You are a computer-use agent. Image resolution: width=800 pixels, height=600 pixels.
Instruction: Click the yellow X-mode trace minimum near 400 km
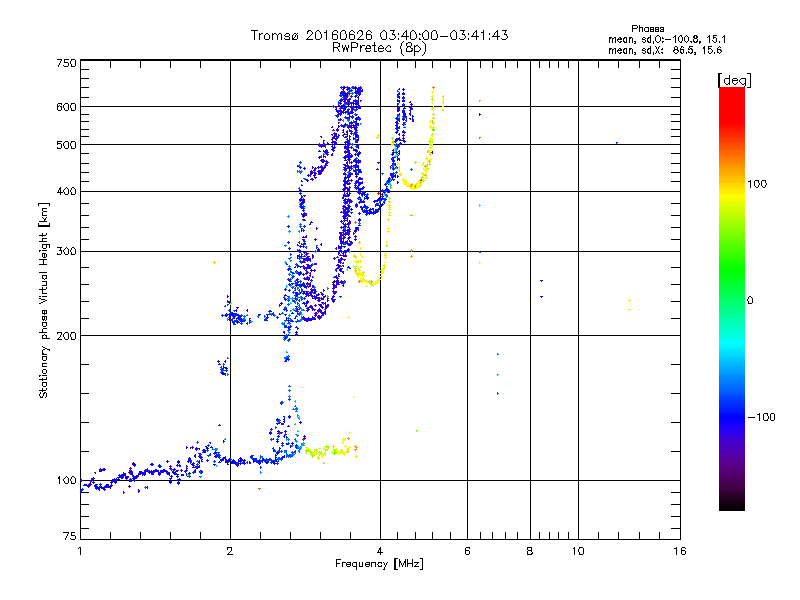pos(413,186)
